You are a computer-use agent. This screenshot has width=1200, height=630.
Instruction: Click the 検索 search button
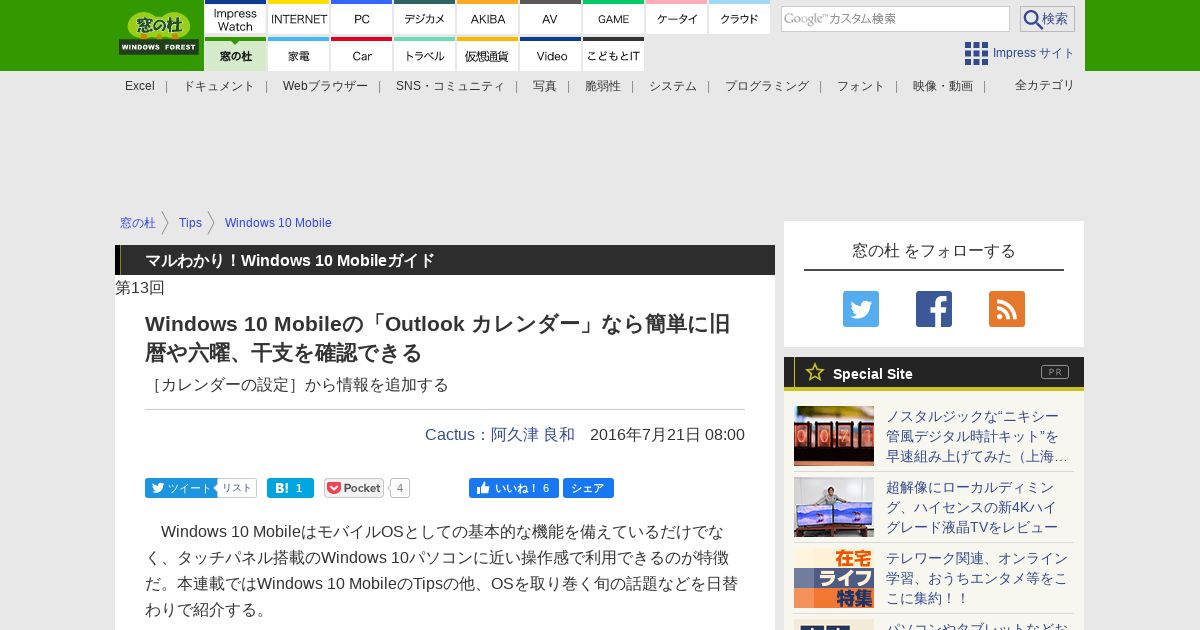[x=1047, y=19]
